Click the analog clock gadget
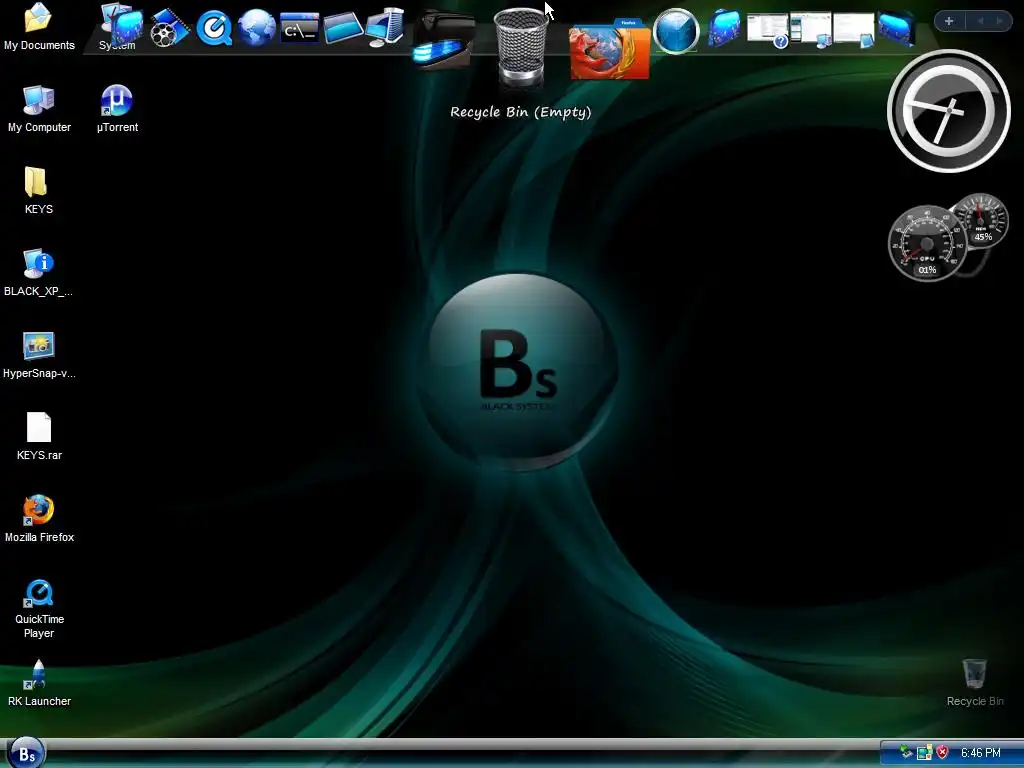Screen dimensions: 1024x768 [948, 111]
